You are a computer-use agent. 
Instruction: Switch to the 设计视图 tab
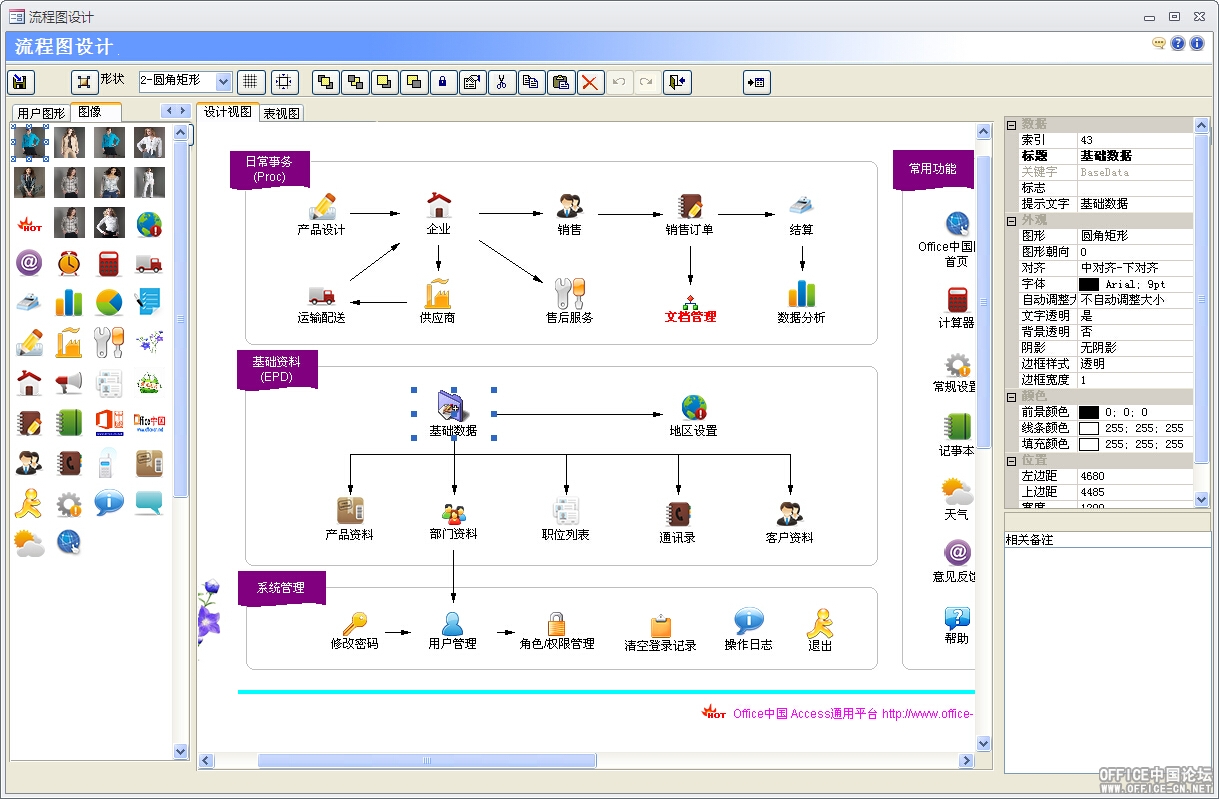(228, 112)
